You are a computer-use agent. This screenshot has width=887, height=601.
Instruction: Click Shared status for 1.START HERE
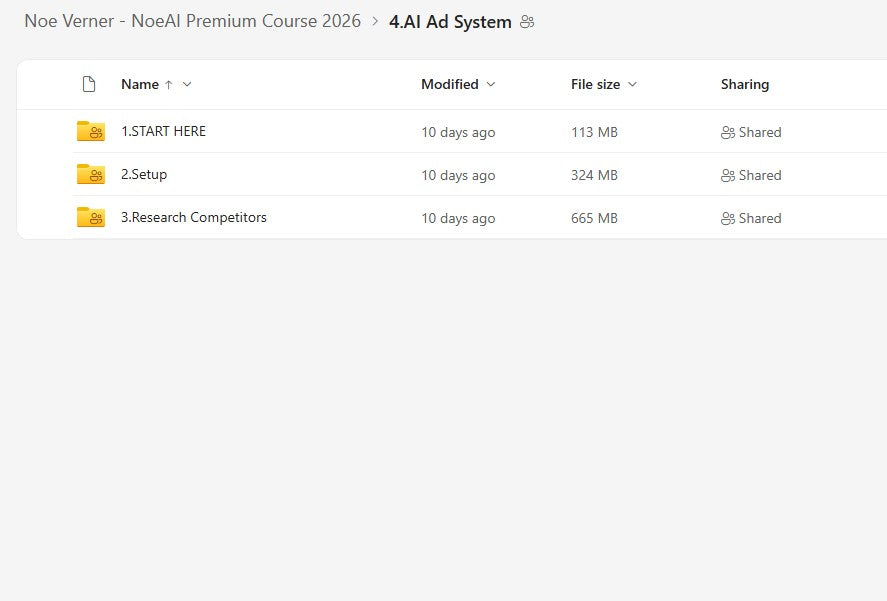tap(760, 132)
